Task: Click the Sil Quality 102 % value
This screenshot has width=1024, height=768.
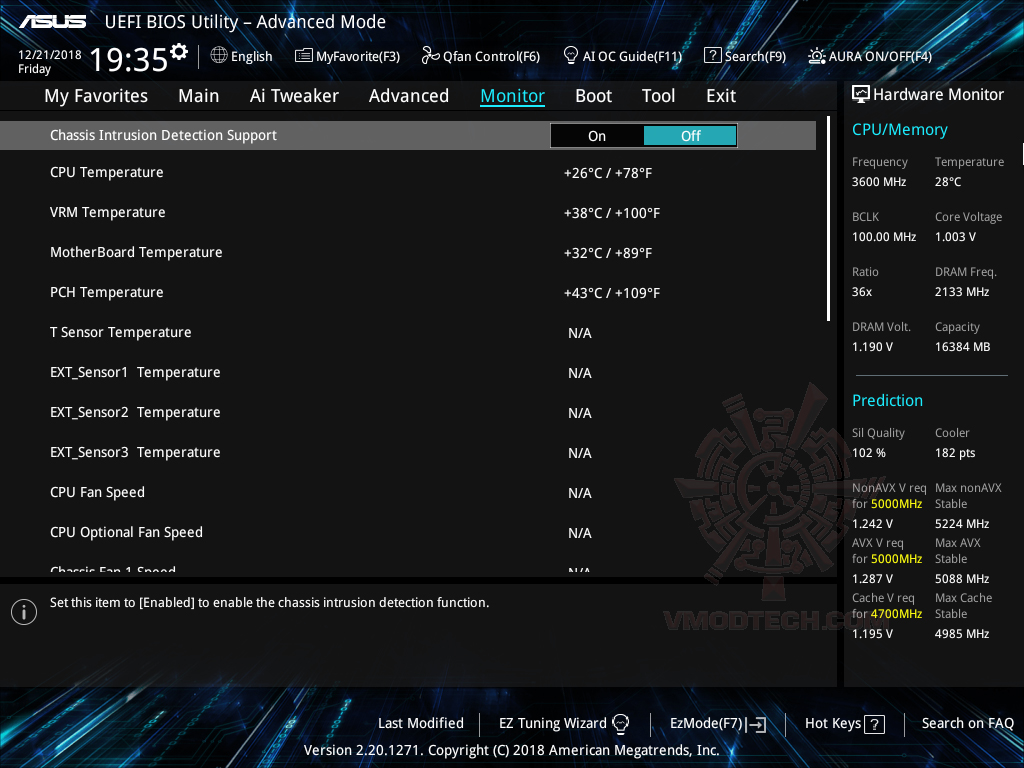Action: 869,453
